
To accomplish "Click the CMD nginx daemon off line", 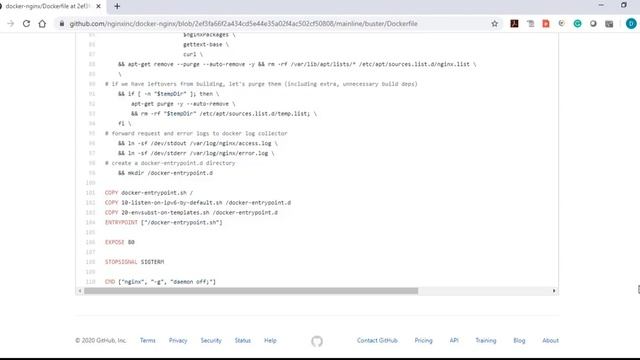I will (x=160, y=282).
